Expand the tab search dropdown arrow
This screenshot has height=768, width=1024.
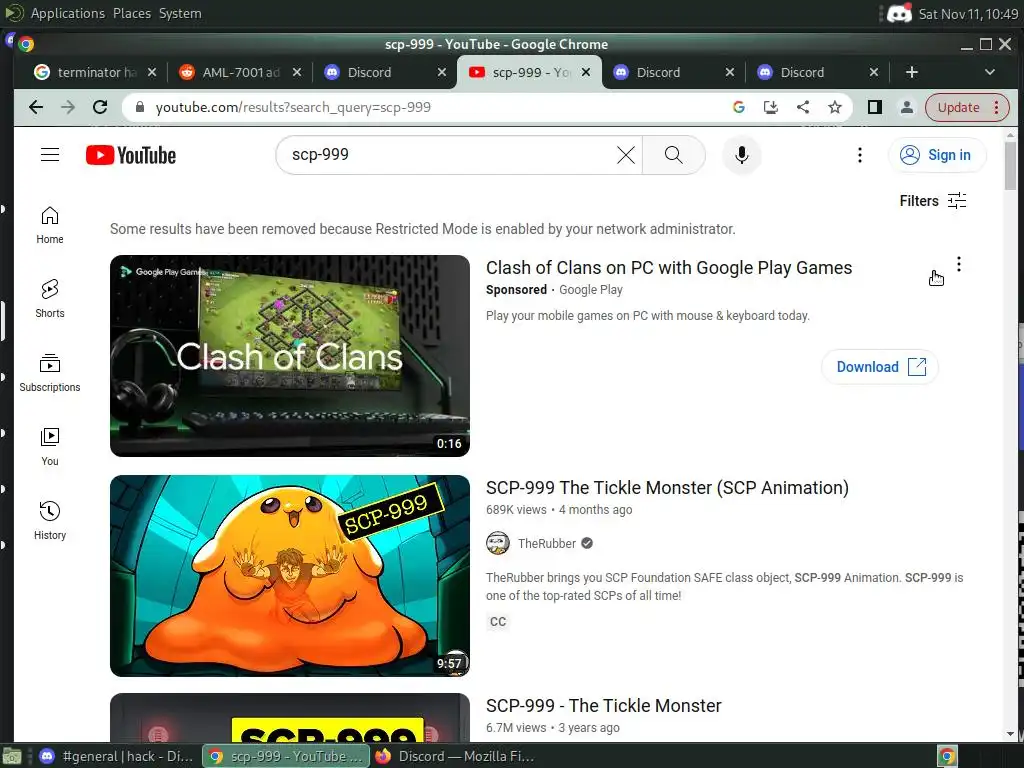pyautogui.click(x=989, y=72)
